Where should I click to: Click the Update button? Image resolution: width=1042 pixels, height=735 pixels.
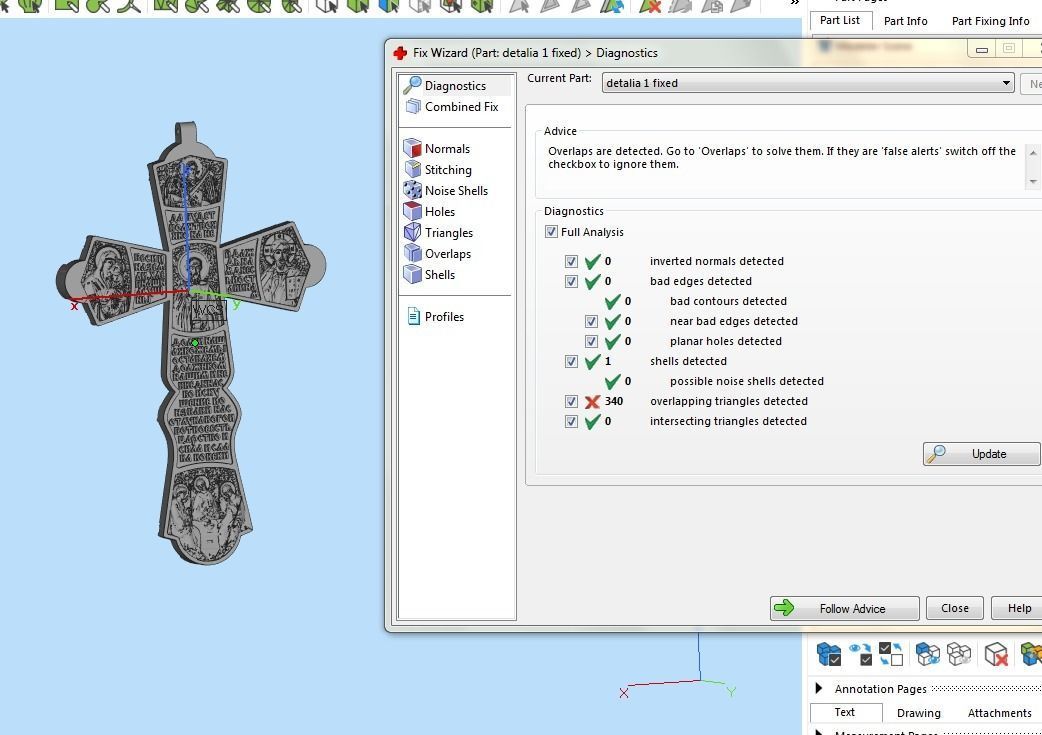[981, 454]
